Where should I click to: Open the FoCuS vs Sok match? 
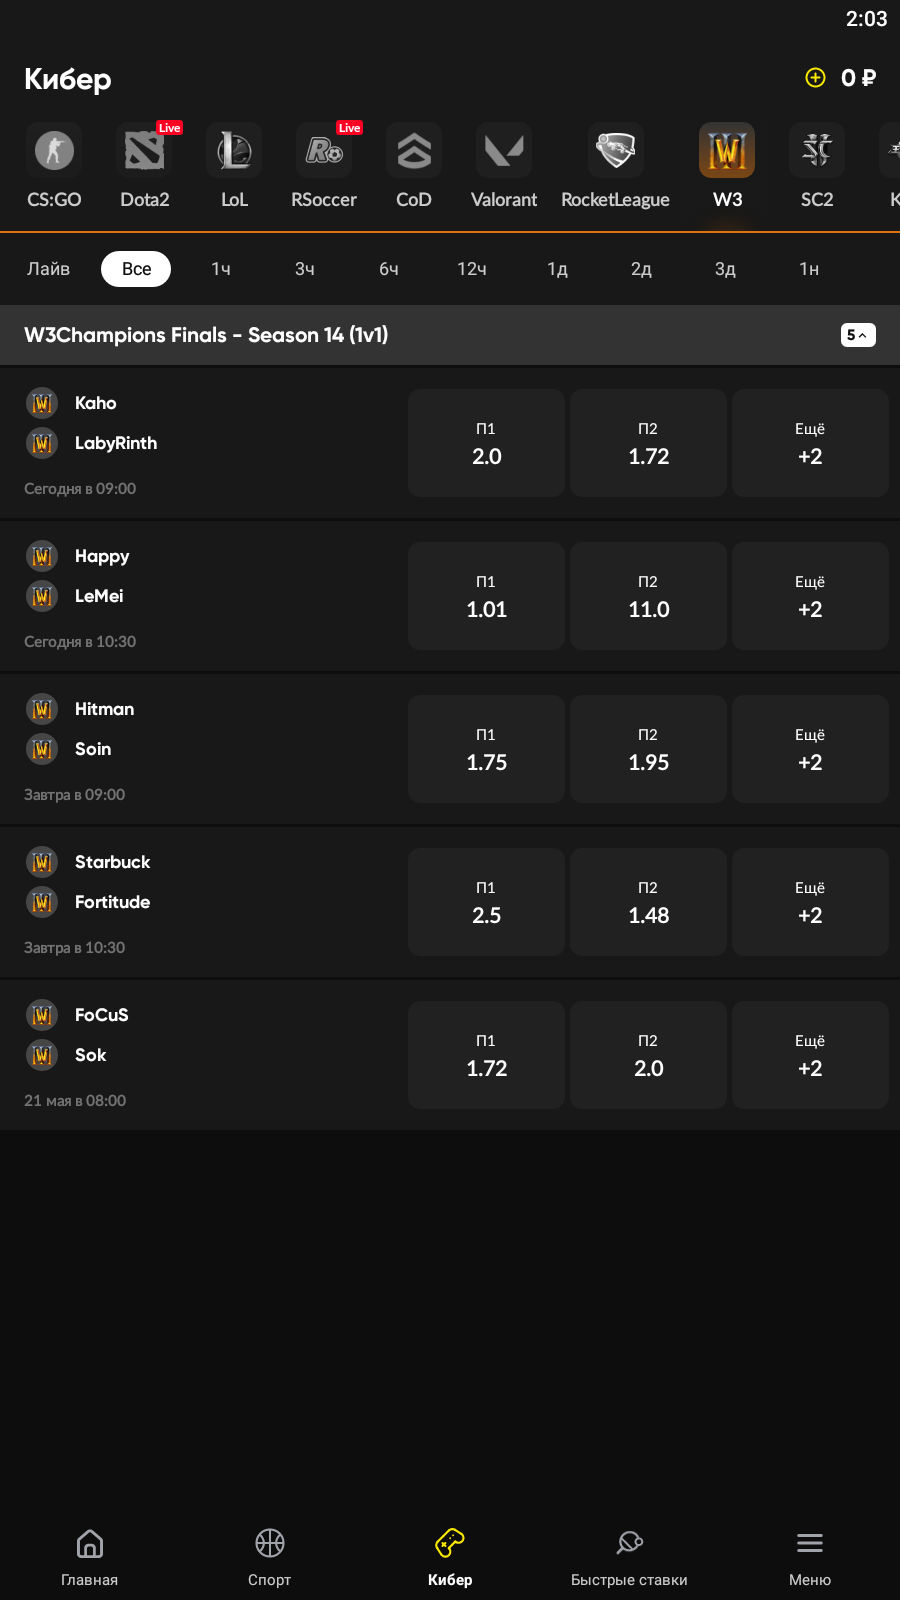200,1055
